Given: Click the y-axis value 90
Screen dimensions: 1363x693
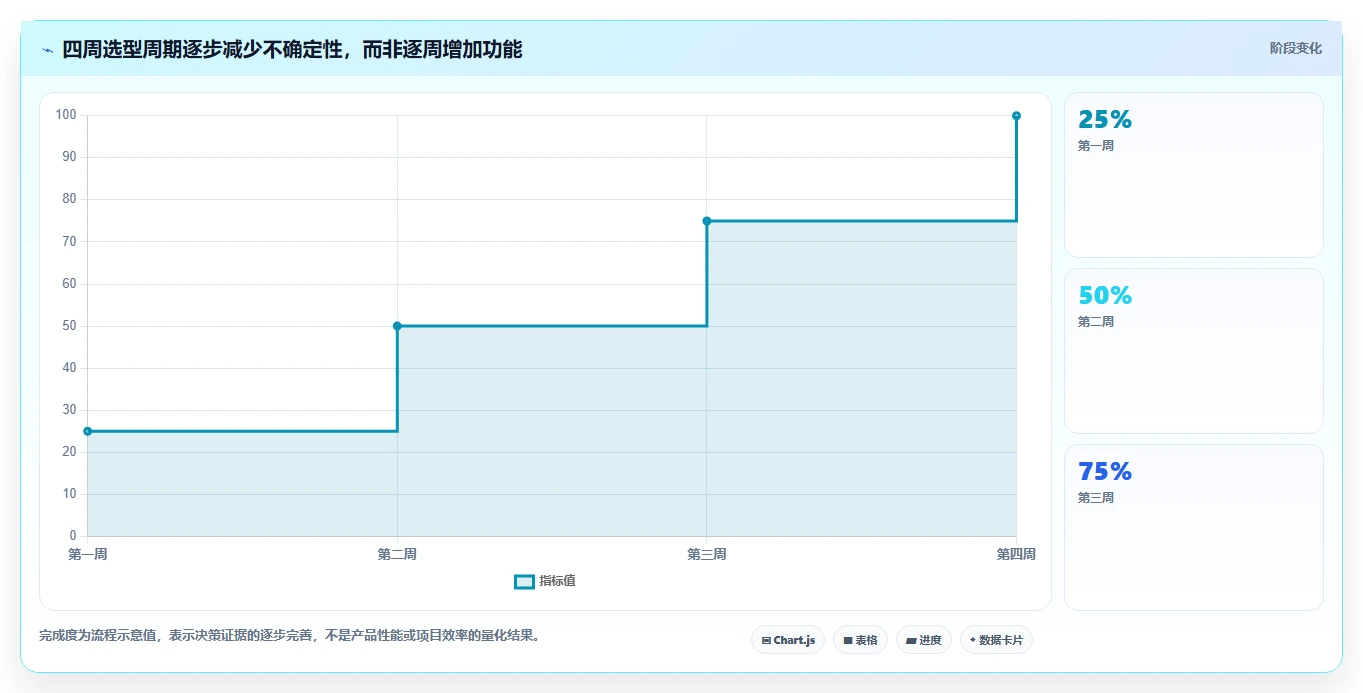Looking at the screenshot, I should [69, 157].
